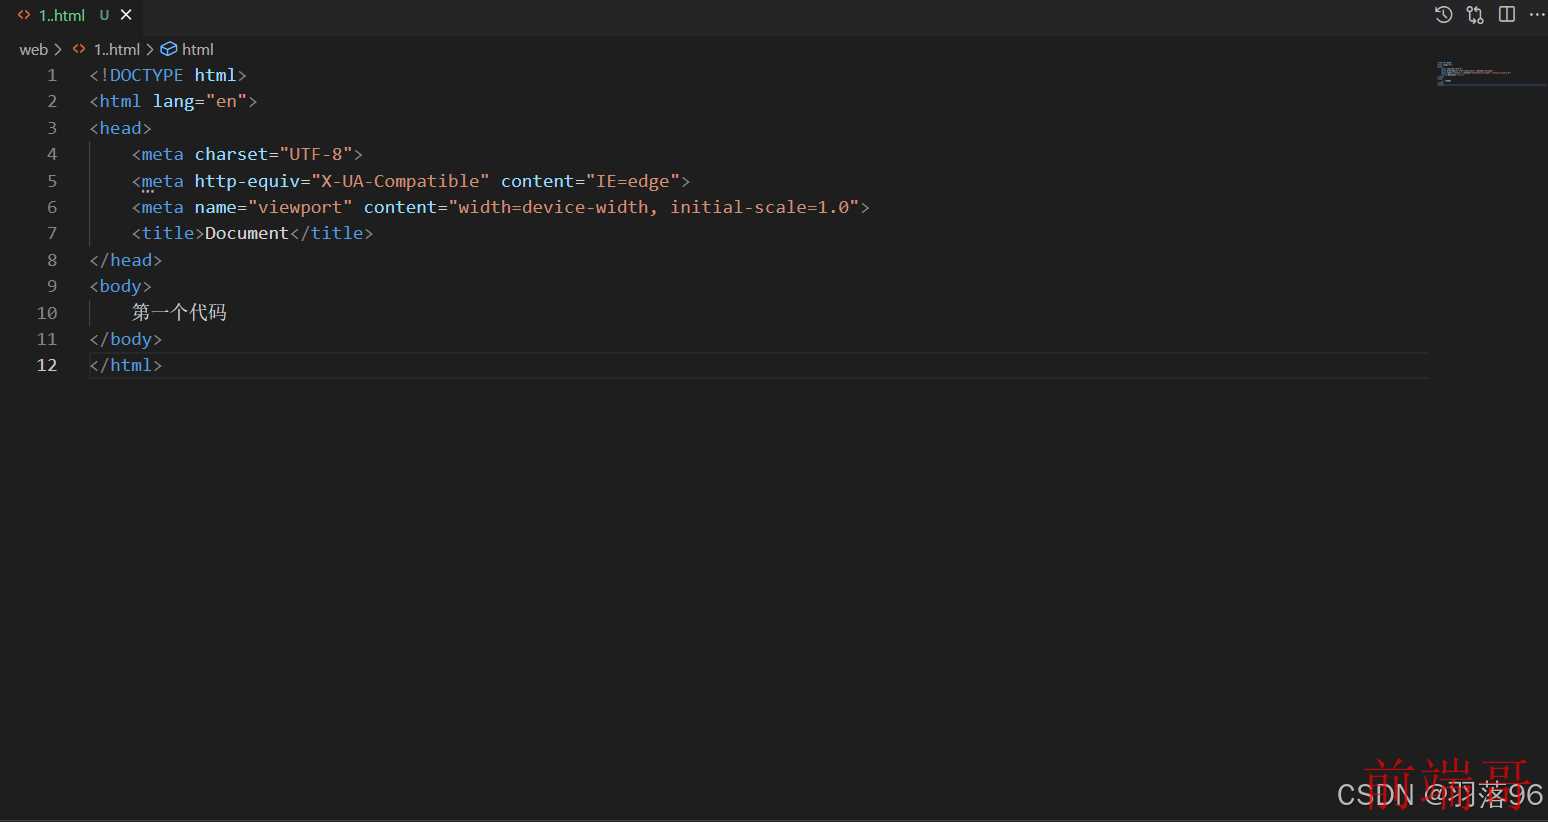Click the opening body tag

(x=120, y=286)
